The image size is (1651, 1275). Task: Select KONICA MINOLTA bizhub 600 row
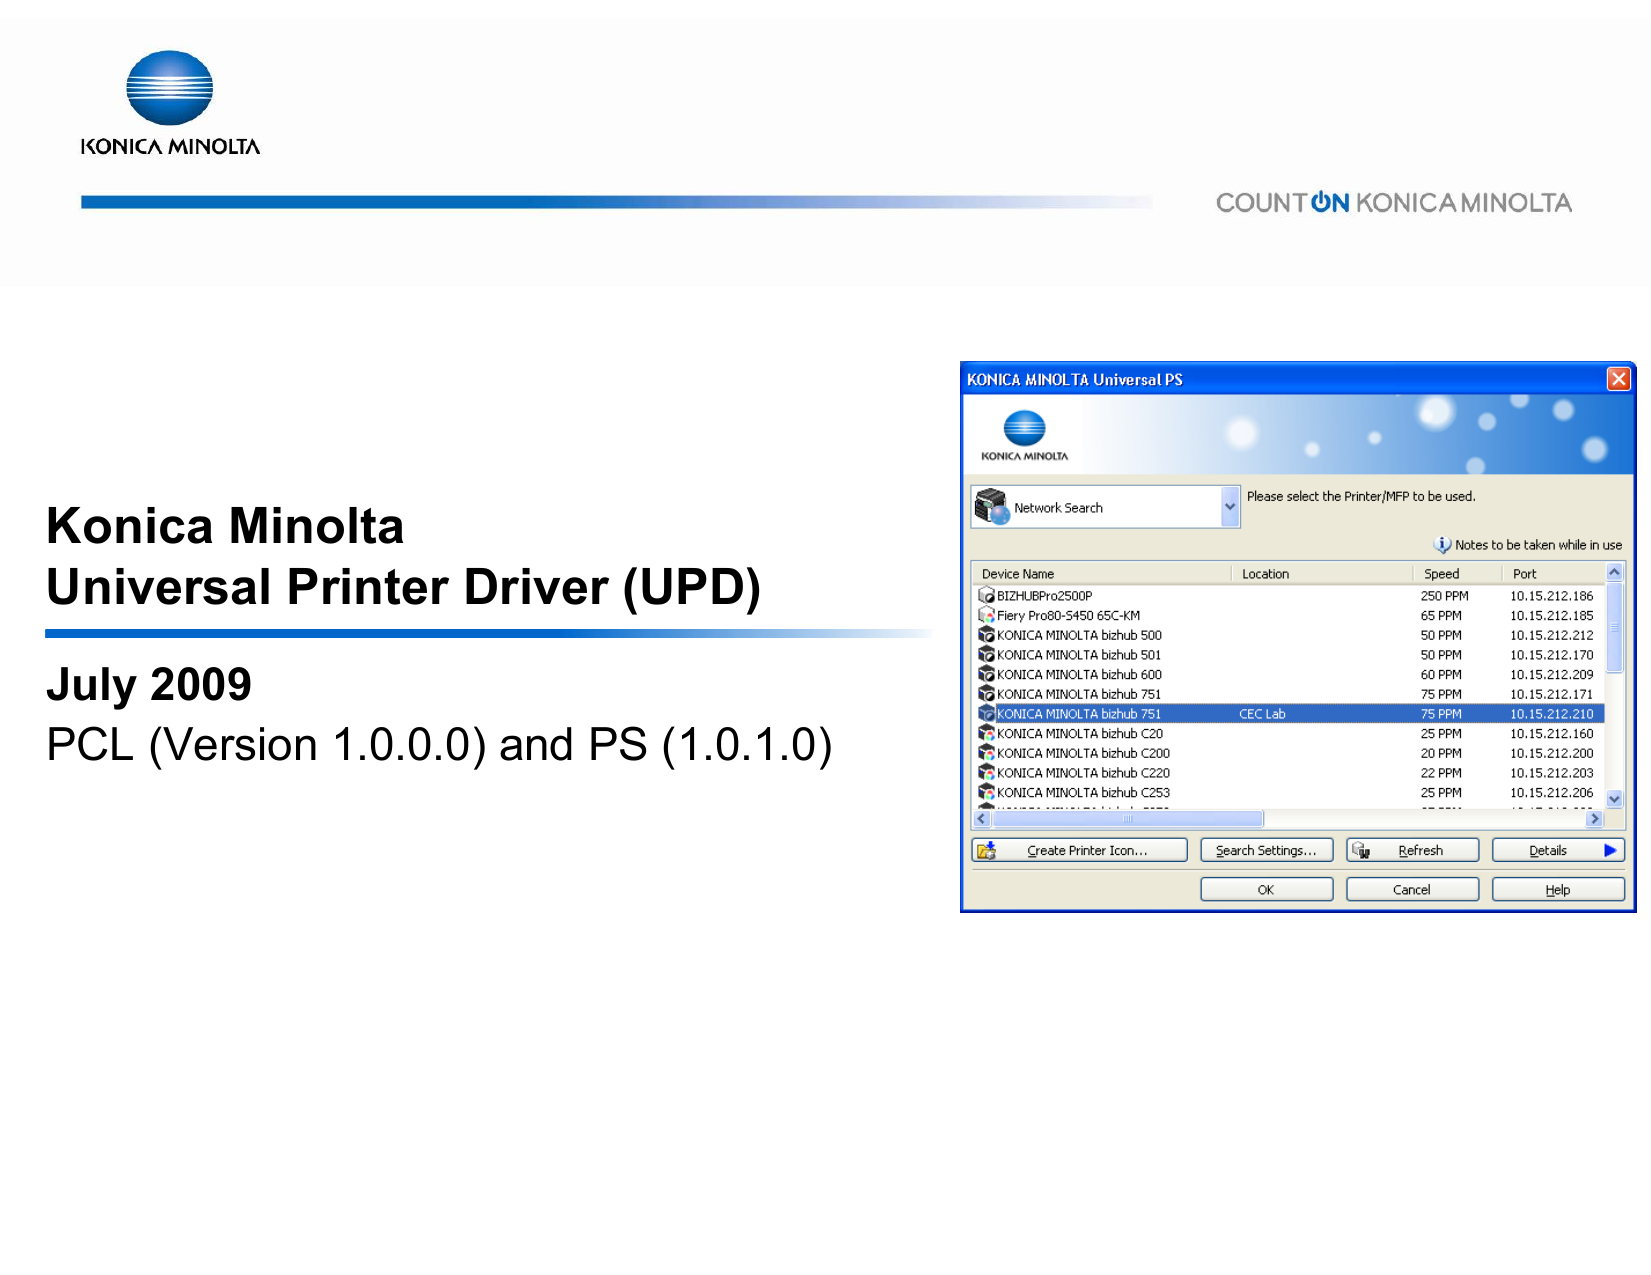[1288, 675]
